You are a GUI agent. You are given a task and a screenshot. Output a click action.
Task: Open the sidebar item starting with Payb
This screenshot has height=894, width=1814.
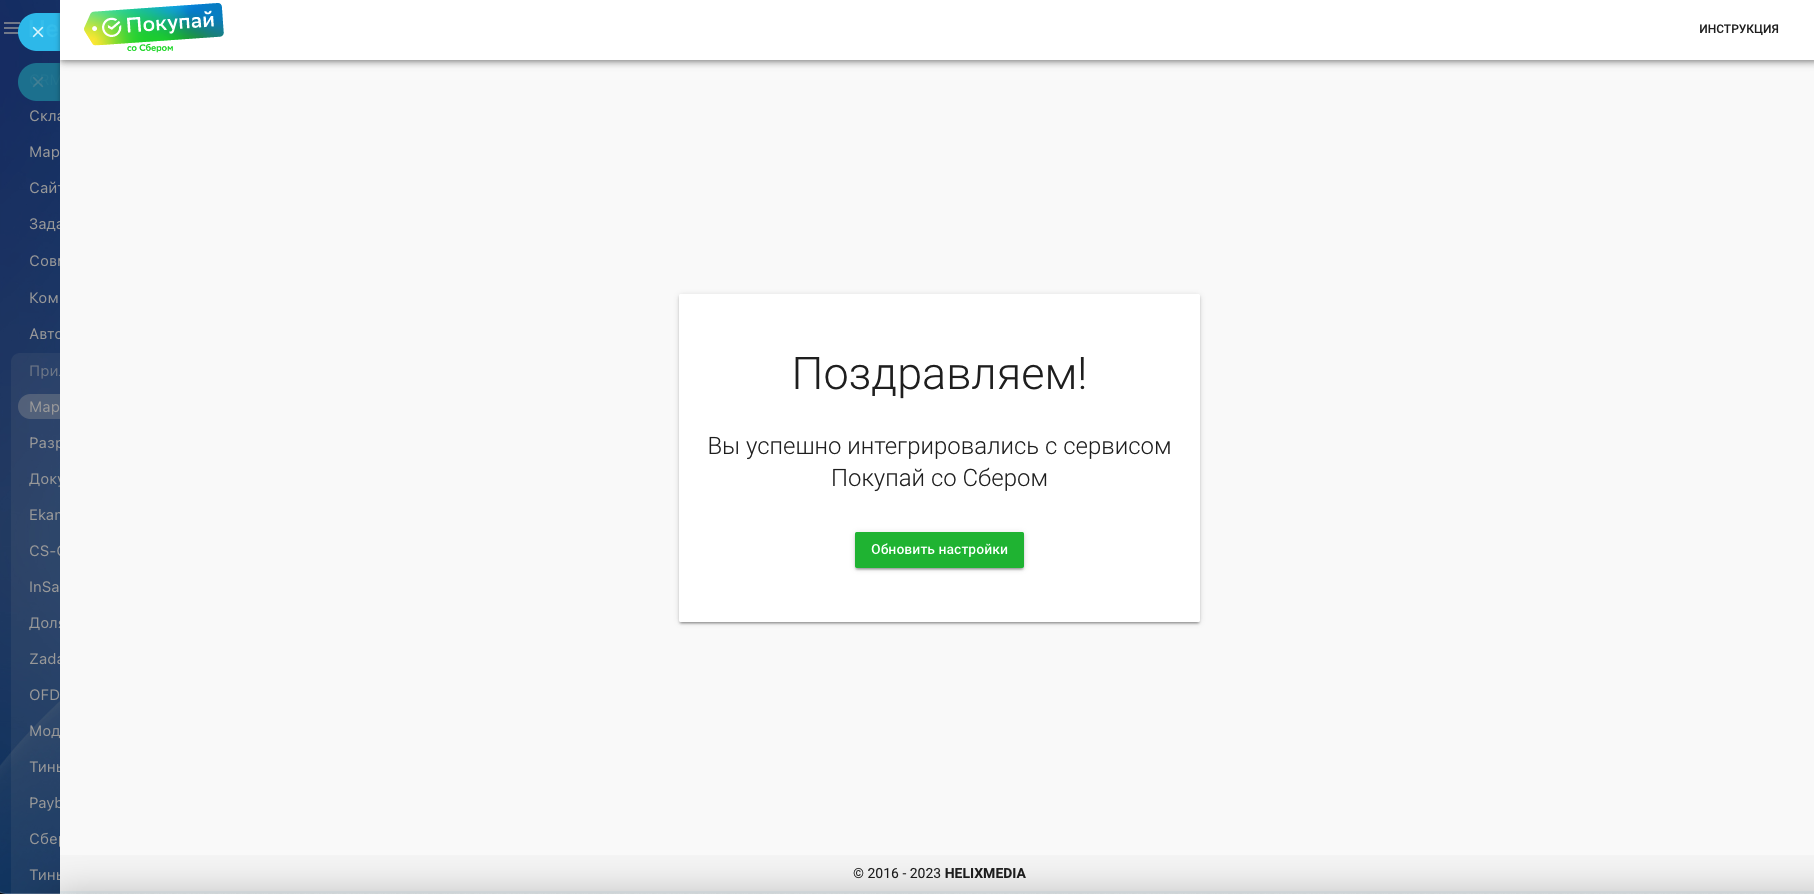(x=44, y=803)
